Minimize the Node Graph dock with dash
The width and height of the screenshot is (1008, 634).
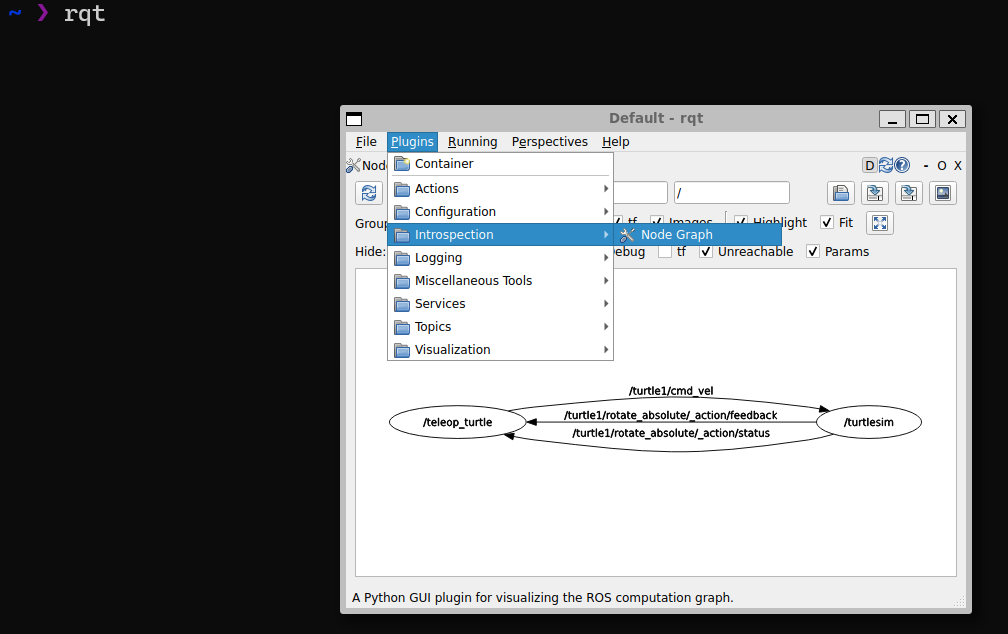click(926, 166)
